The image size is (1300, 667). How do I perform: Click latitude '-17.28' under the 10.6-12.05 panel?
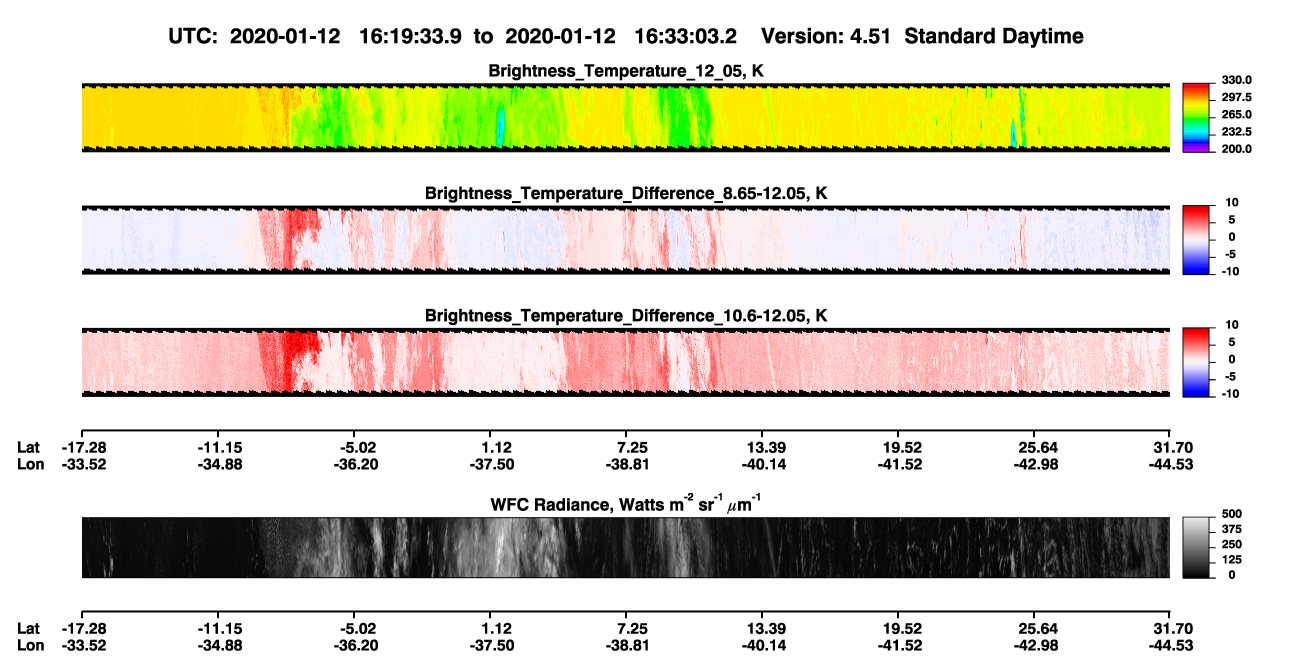click(85, 447)
